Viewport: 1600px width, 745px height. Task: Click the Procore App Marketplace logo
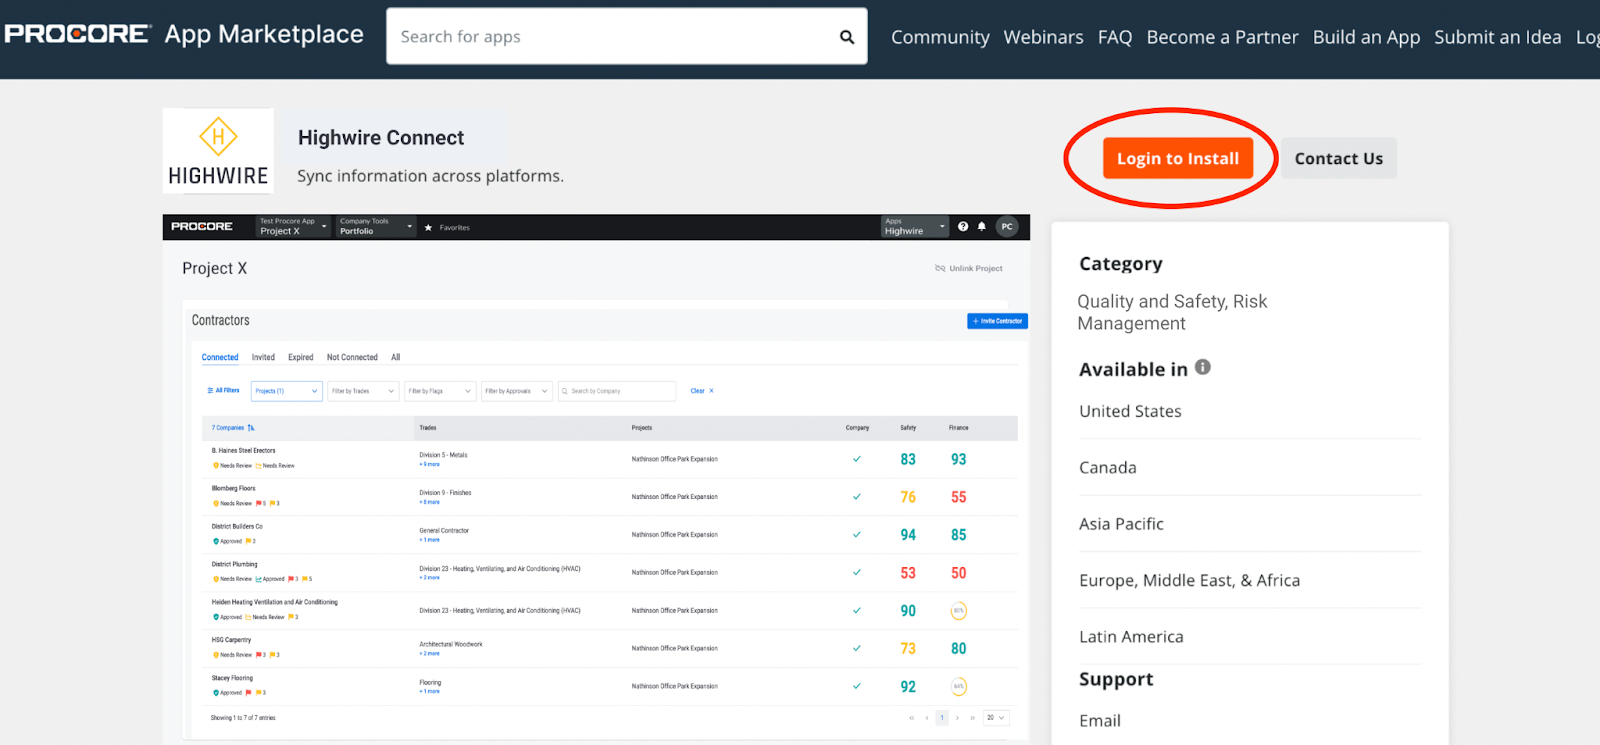[x=184, y=34]
